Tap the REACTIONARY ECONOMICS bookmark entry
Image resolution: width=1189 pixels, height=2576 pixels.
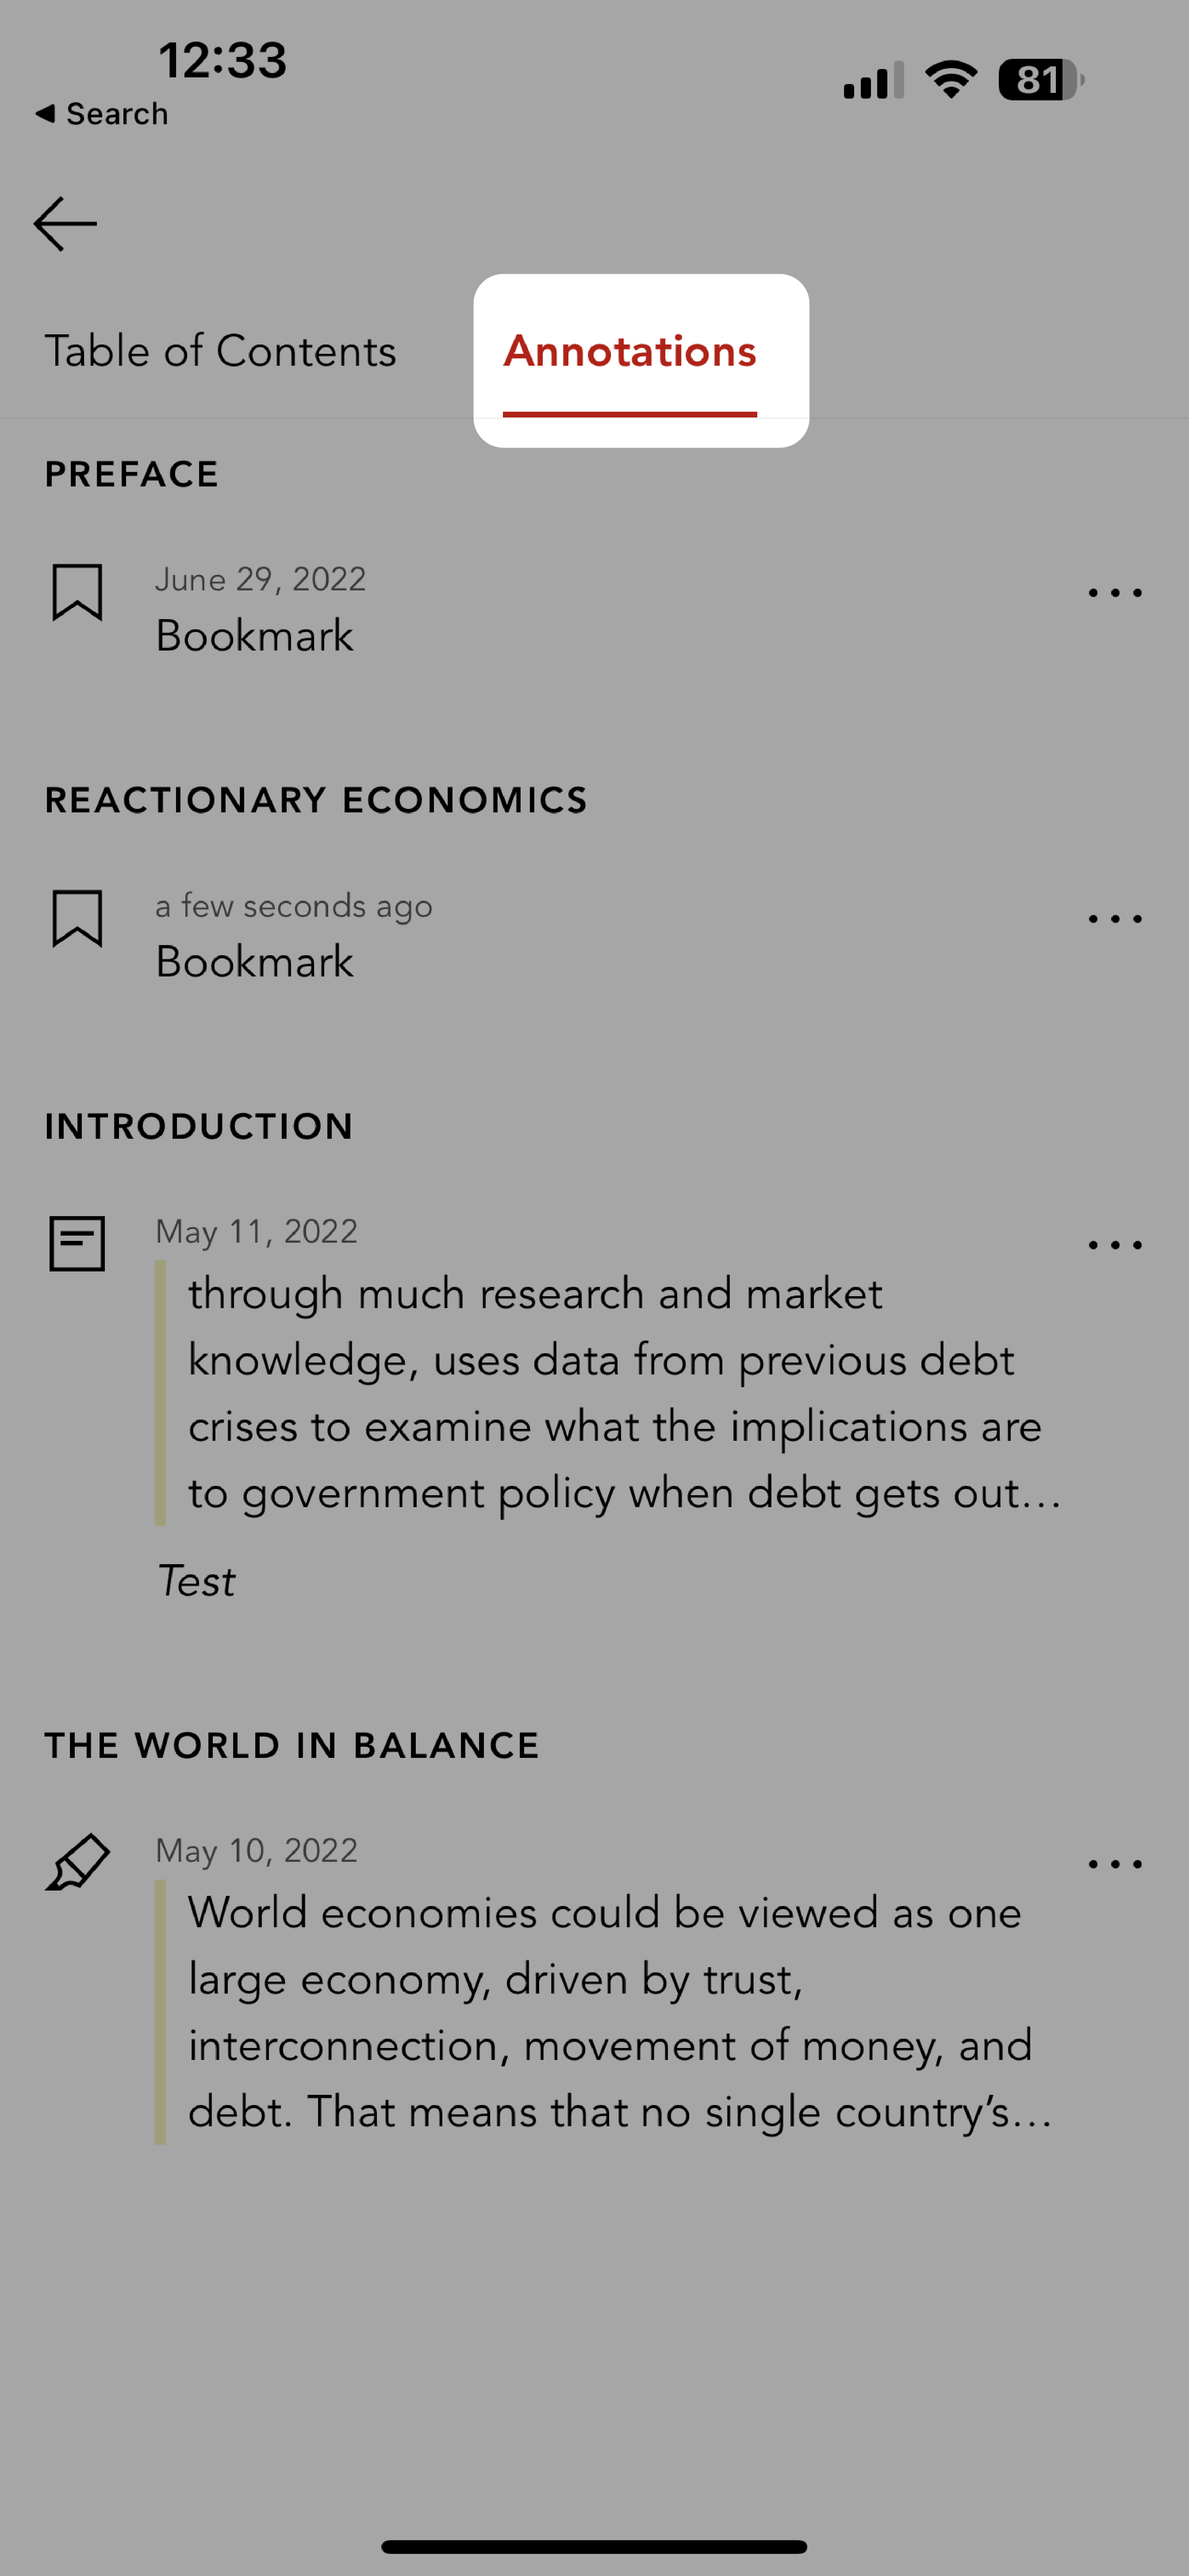(594, 933)
